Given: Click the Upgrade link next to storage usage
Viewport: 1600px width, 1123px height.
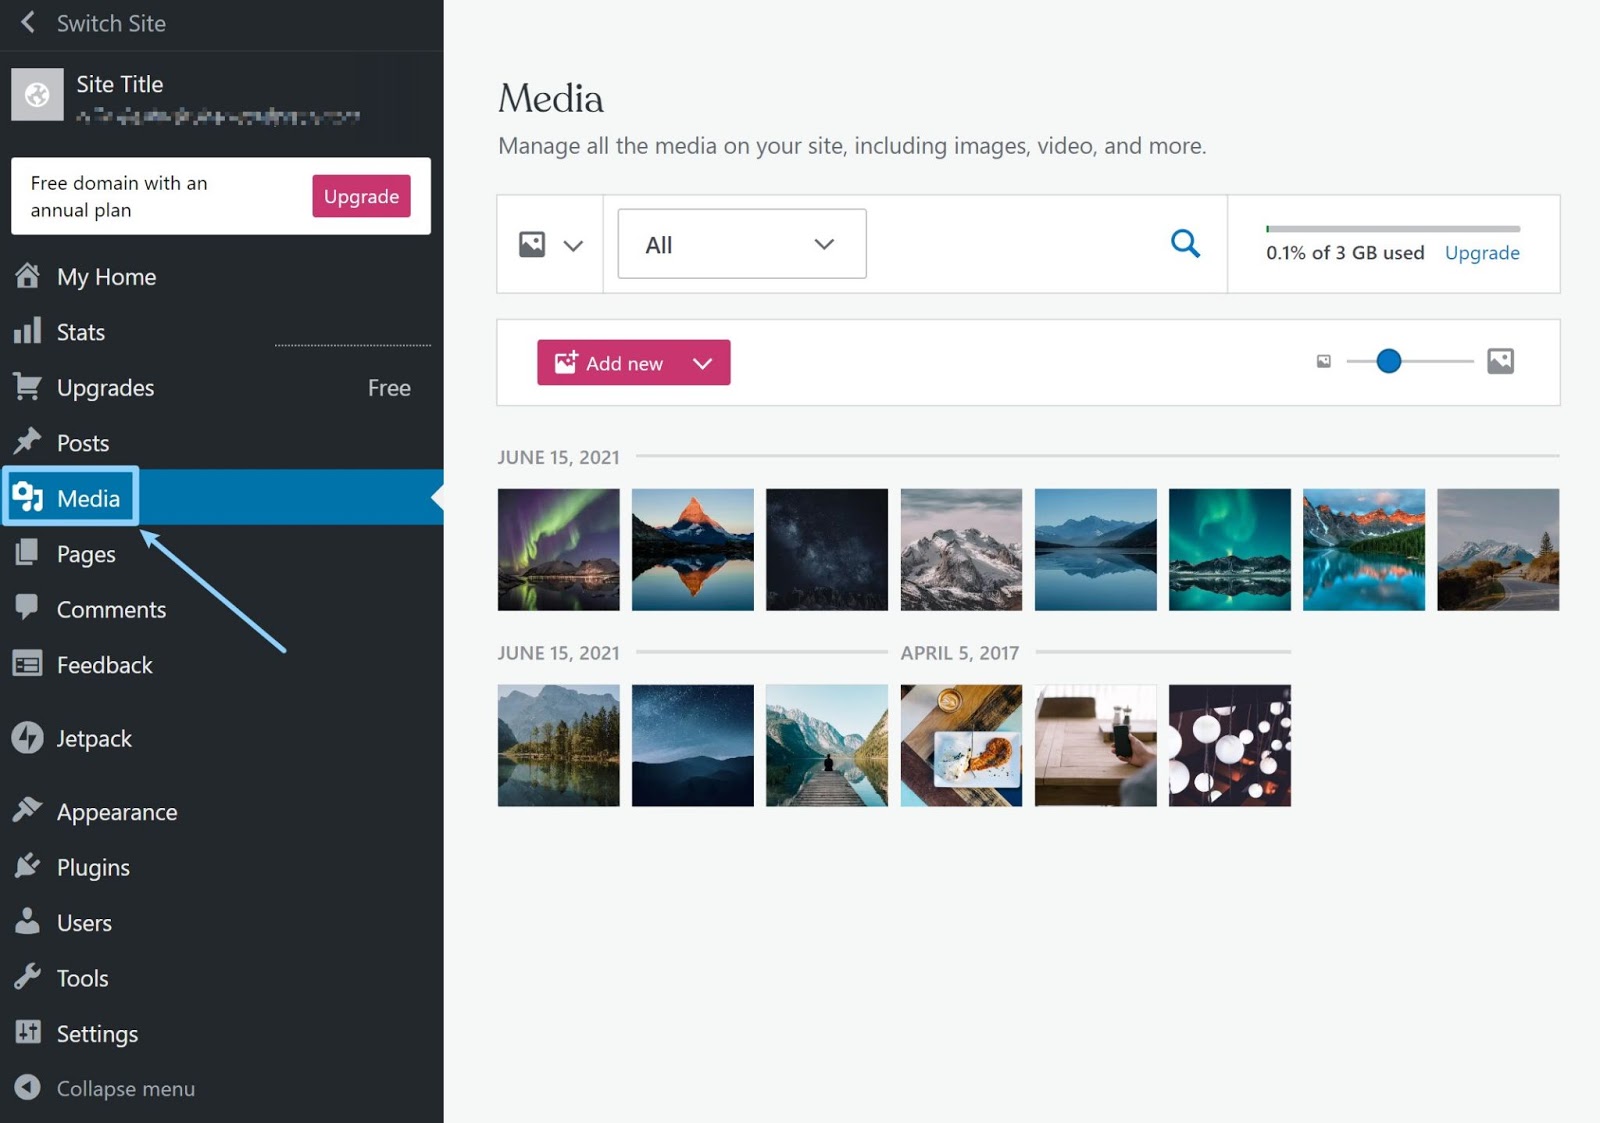Looking at the screenshot, I should [x=1482, y=253].
